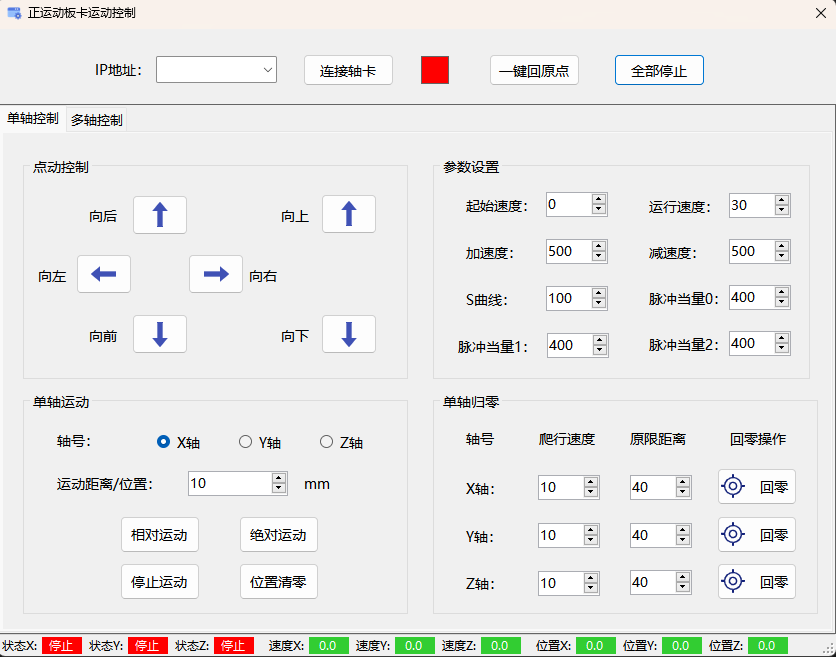Click the 停止运动 button
This screenshot has width=836, height=657.
tap(159, 582)
